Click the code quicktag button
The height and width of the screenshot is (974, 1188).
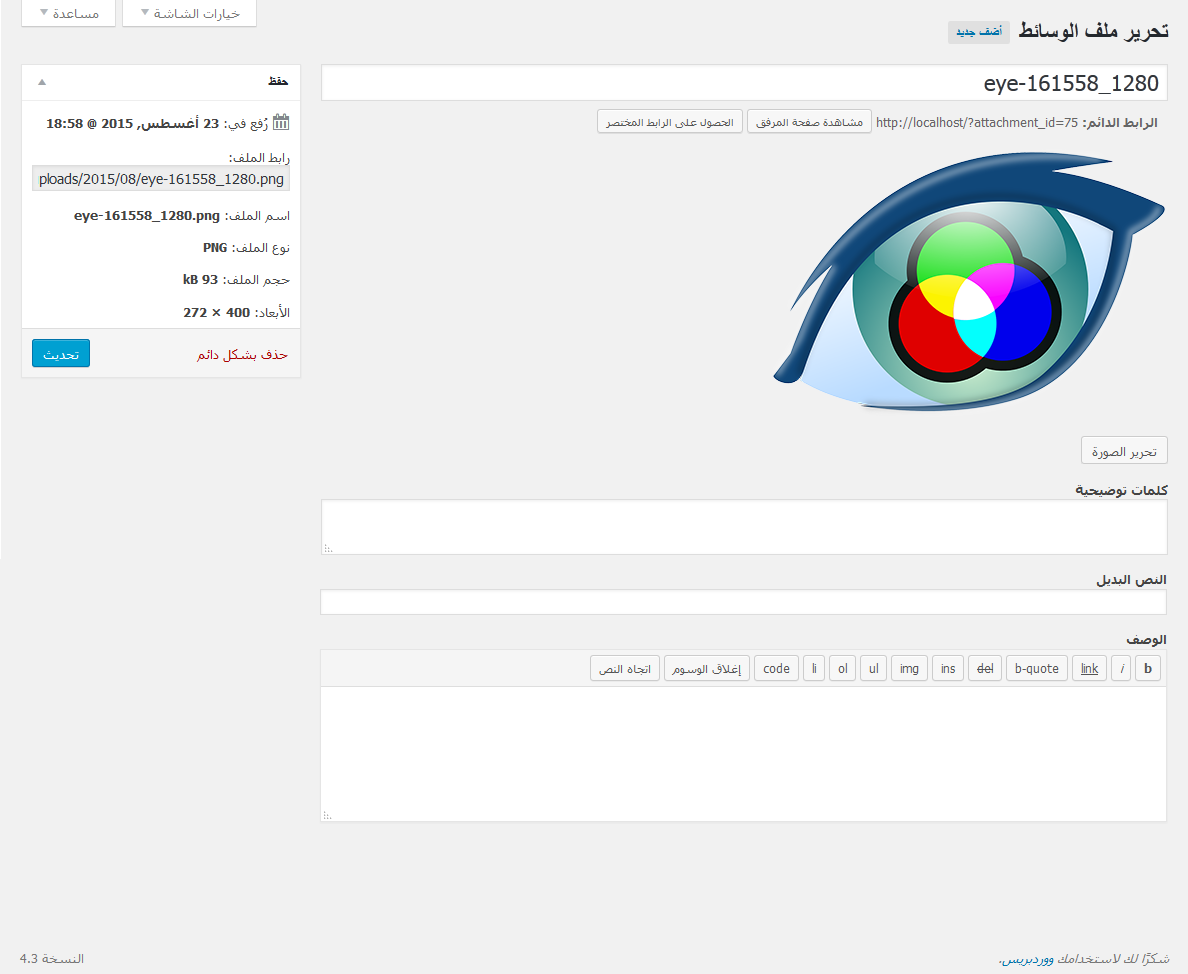[776, 669]
